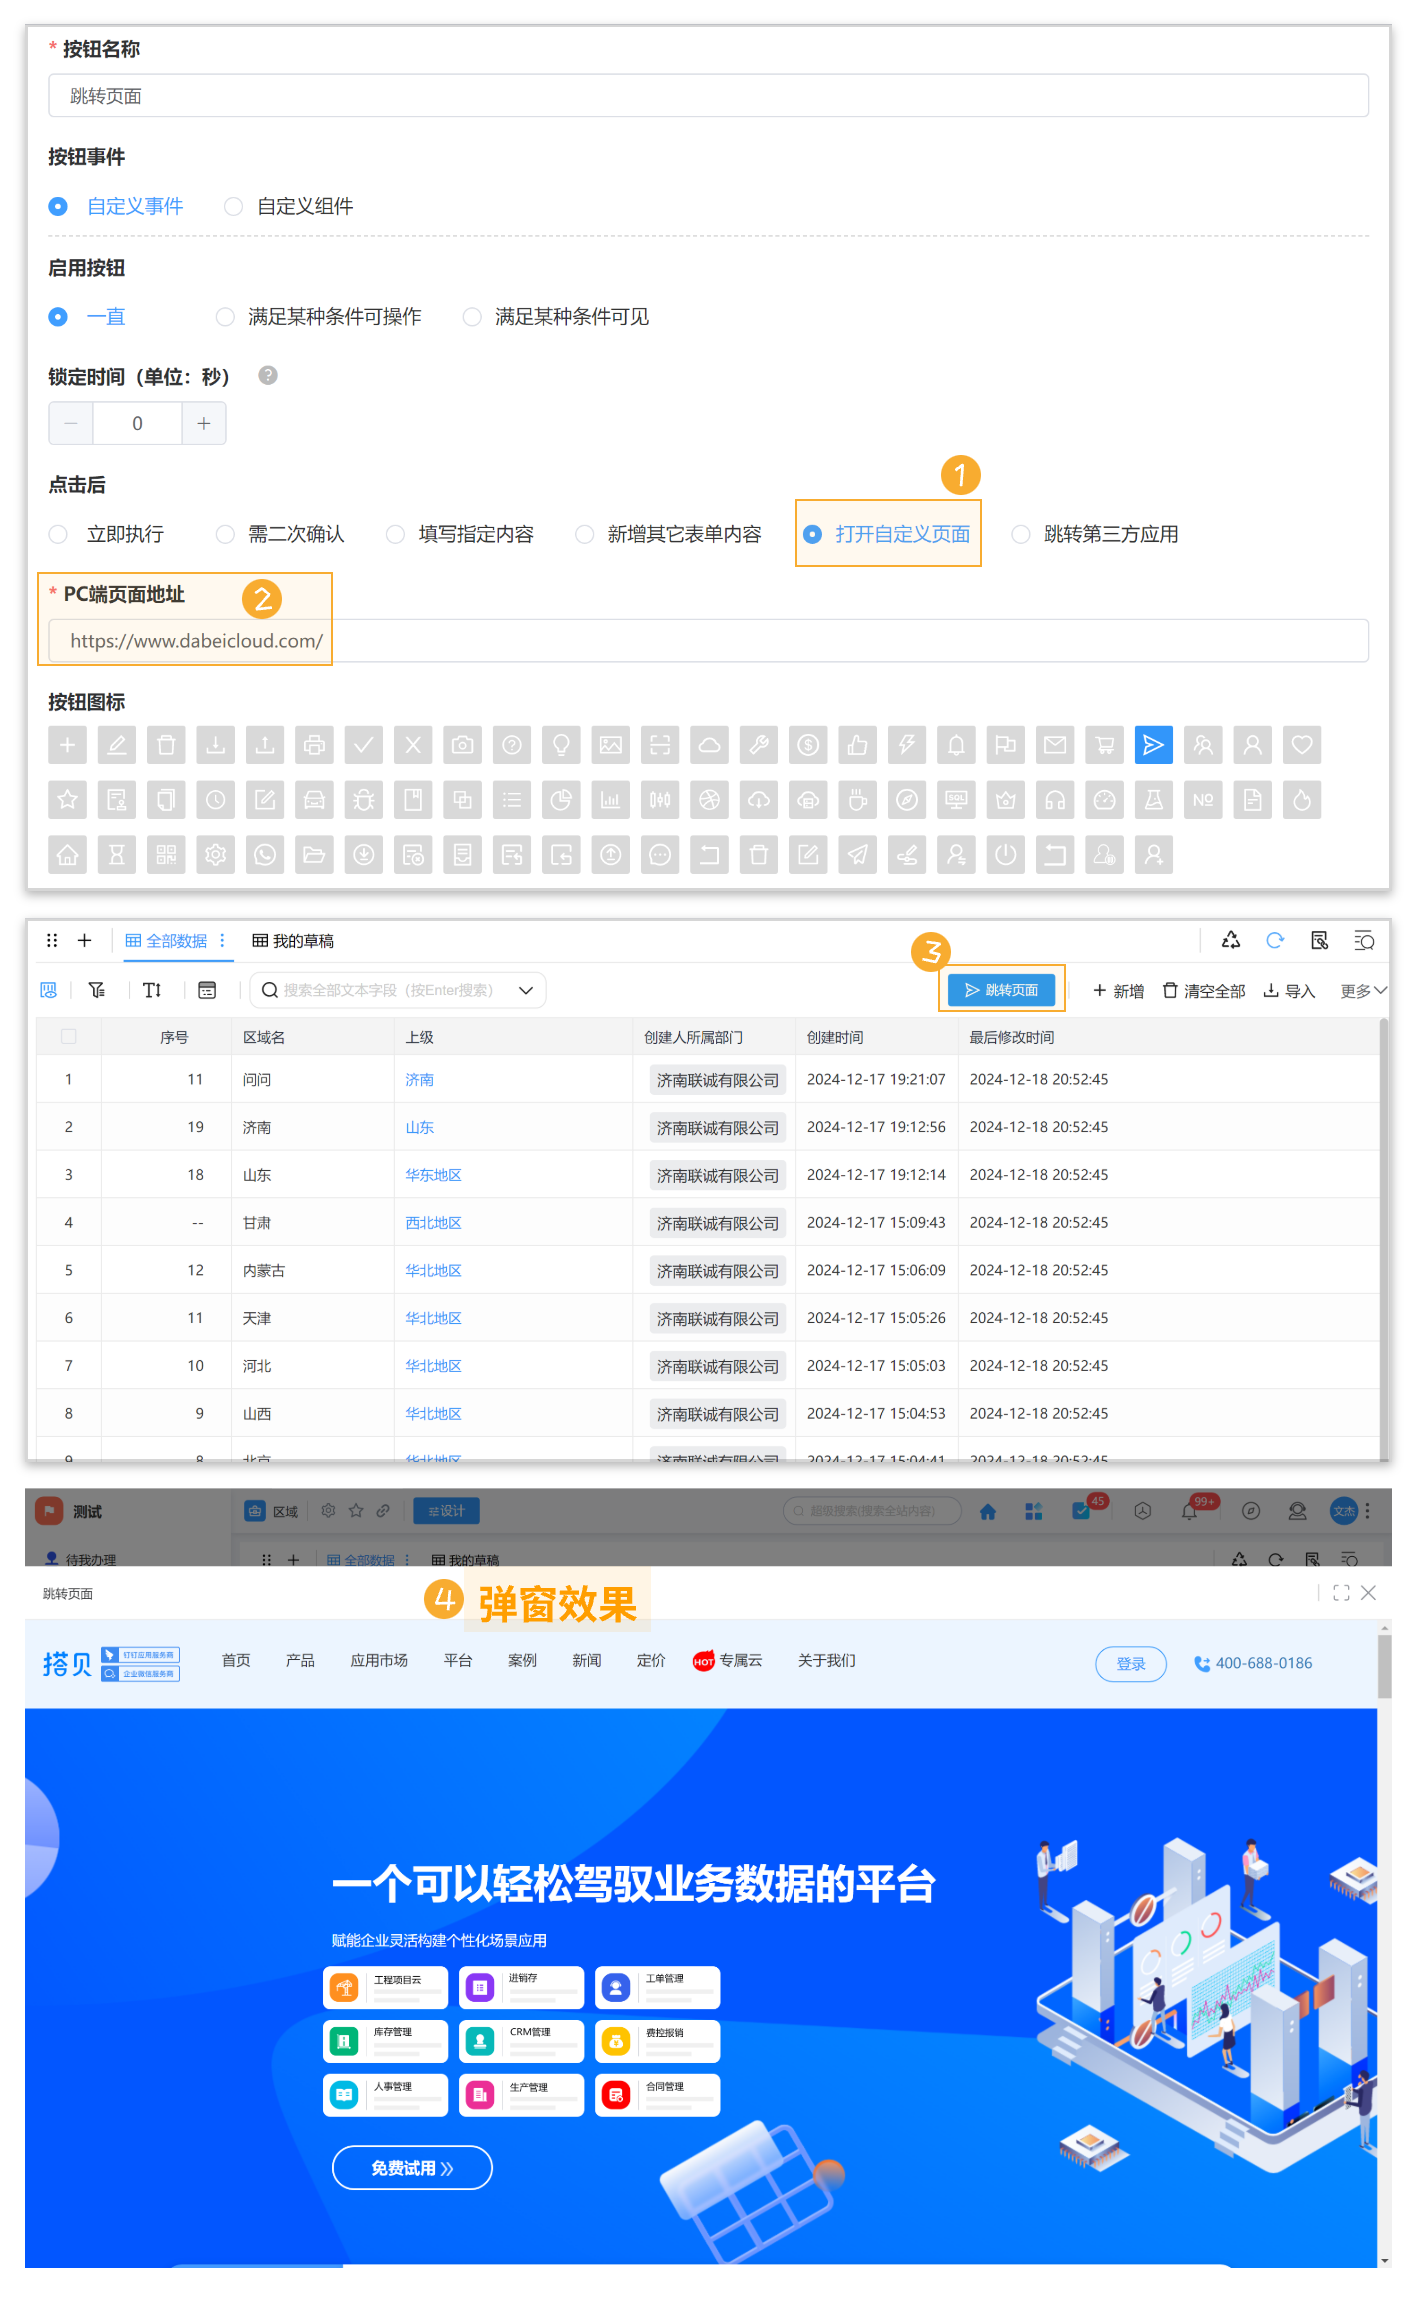Open 应用市场 in the website menu

point(379,1660)
